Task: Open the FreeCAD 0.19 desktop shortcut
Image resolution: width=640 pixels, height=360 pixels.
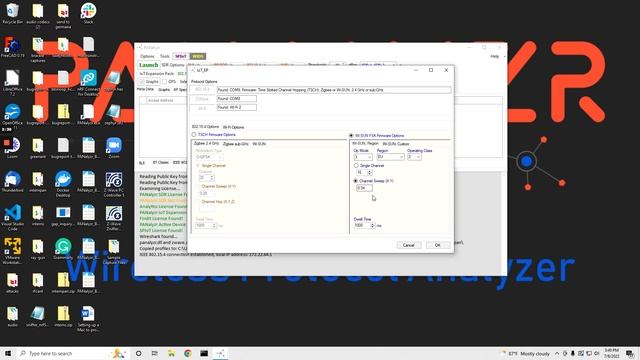Action: [12, 47]
